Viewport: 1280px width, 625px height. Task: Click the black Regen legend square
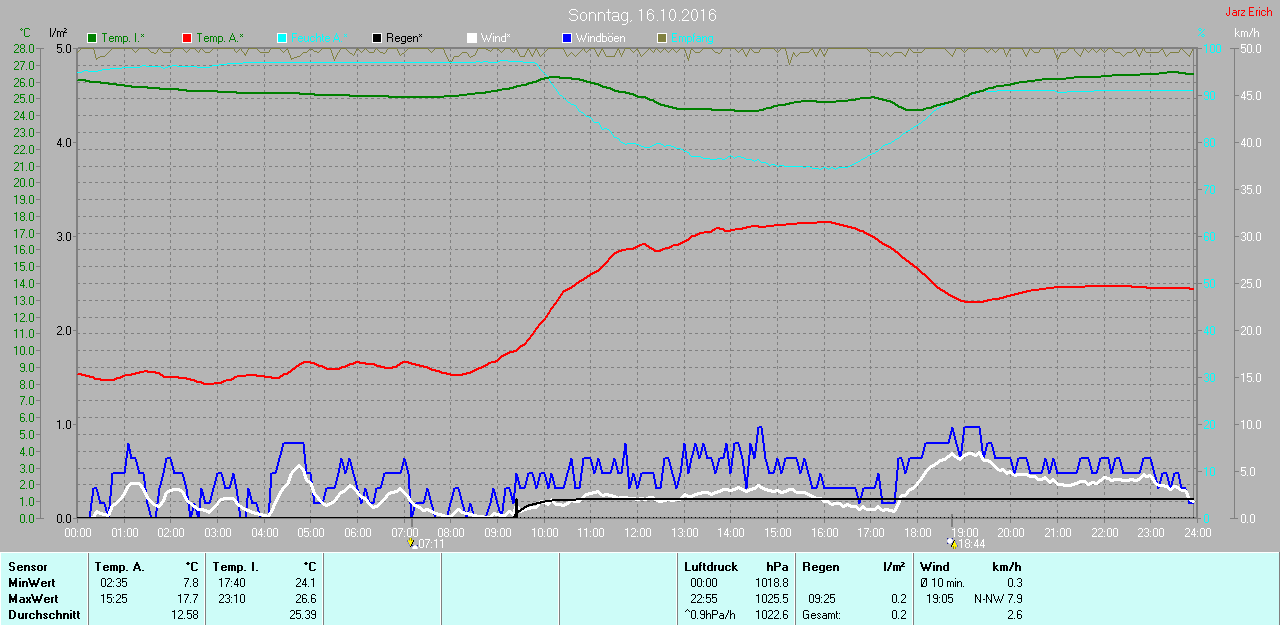point(377,38)
